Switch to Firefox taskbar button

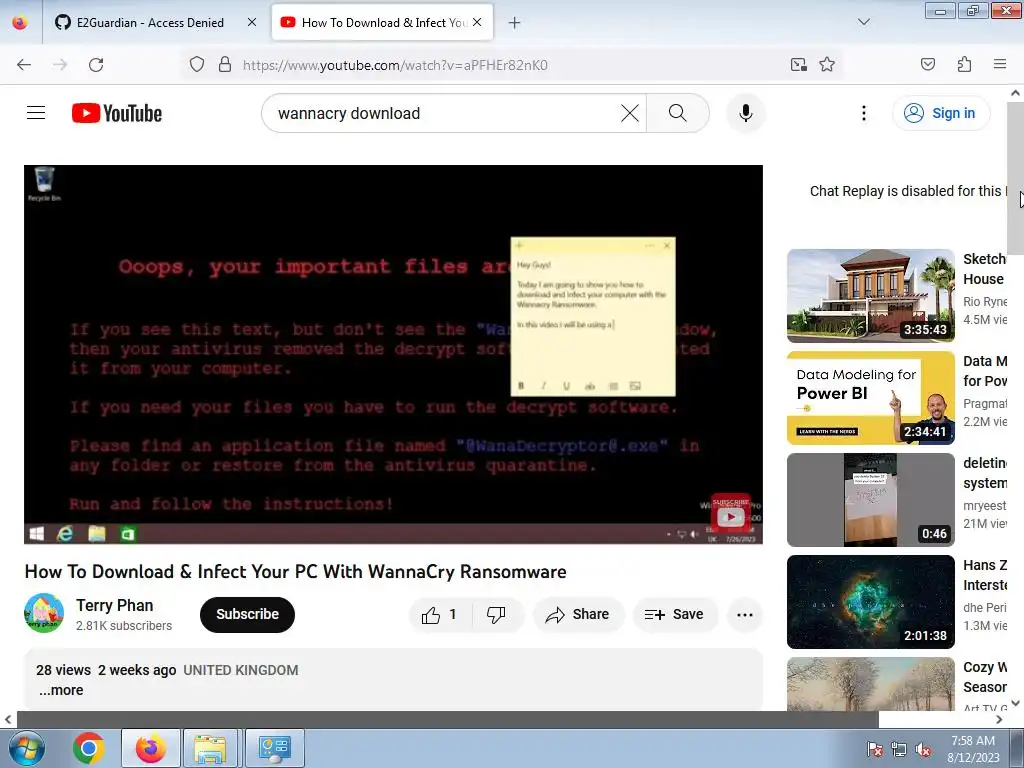click(151, 748)
